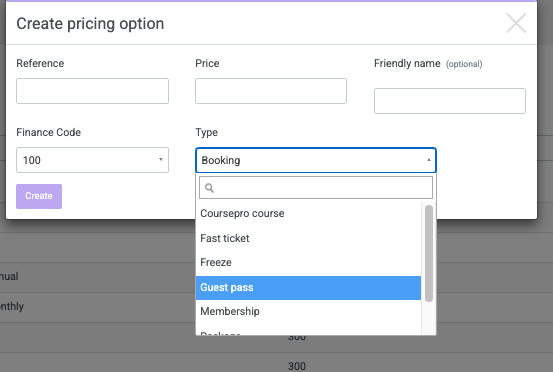This screenshot has width=553, height=372.
Task: Click the Finance Code label
Action: [x=49, y=132]
